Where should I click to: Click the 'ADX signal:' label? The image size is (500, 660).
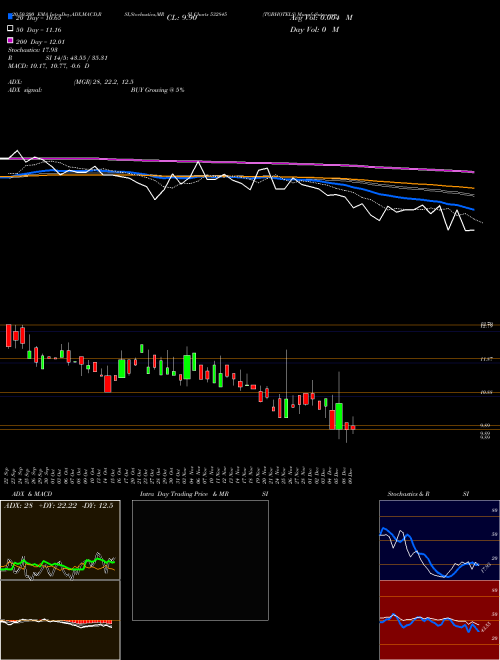pyautogui.click(x=25, y=90)
